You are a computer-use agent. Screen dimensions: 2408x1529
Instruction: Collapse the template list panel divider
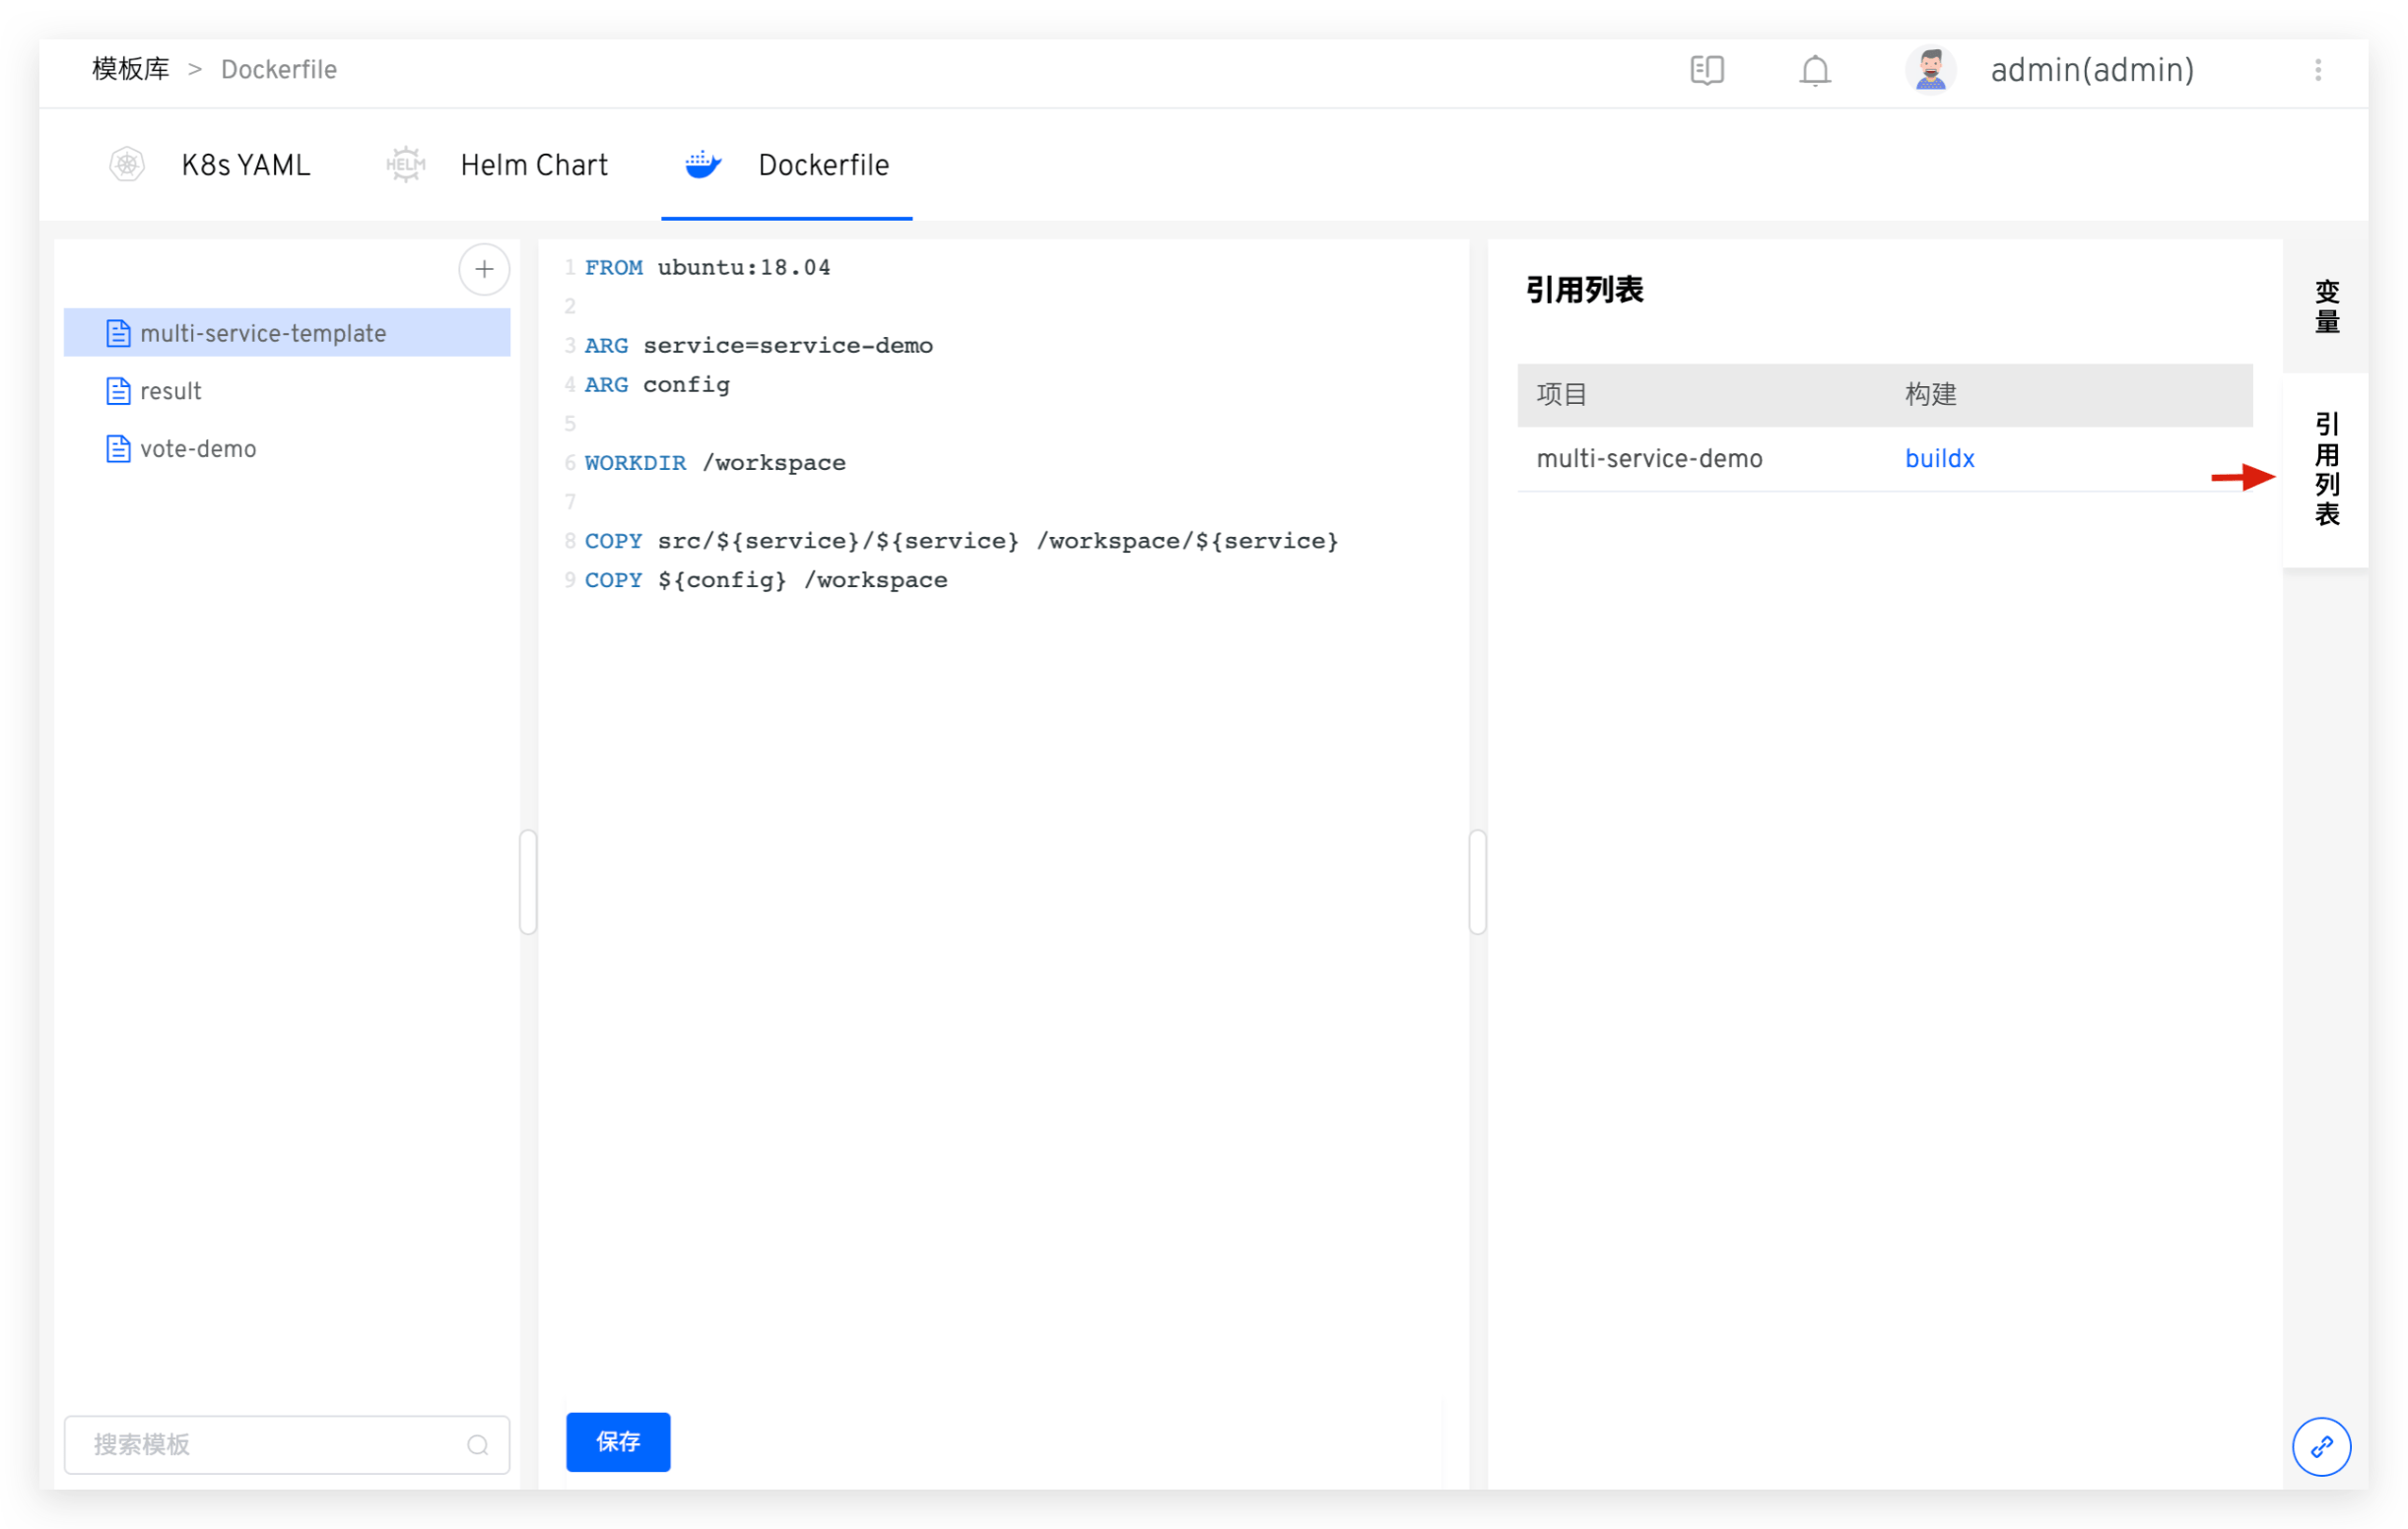coord(528,881)
